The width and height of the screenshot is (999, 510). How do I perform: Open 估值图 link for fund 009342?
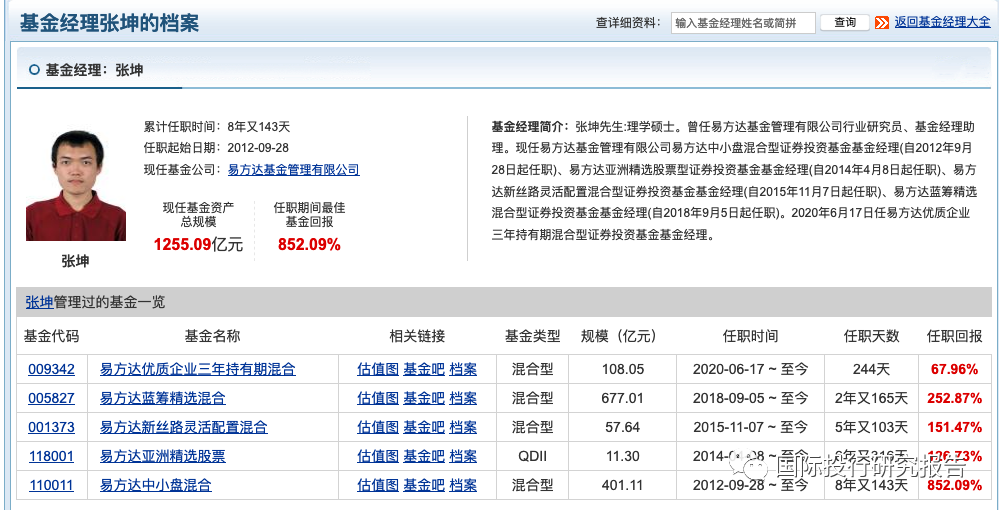378,369
